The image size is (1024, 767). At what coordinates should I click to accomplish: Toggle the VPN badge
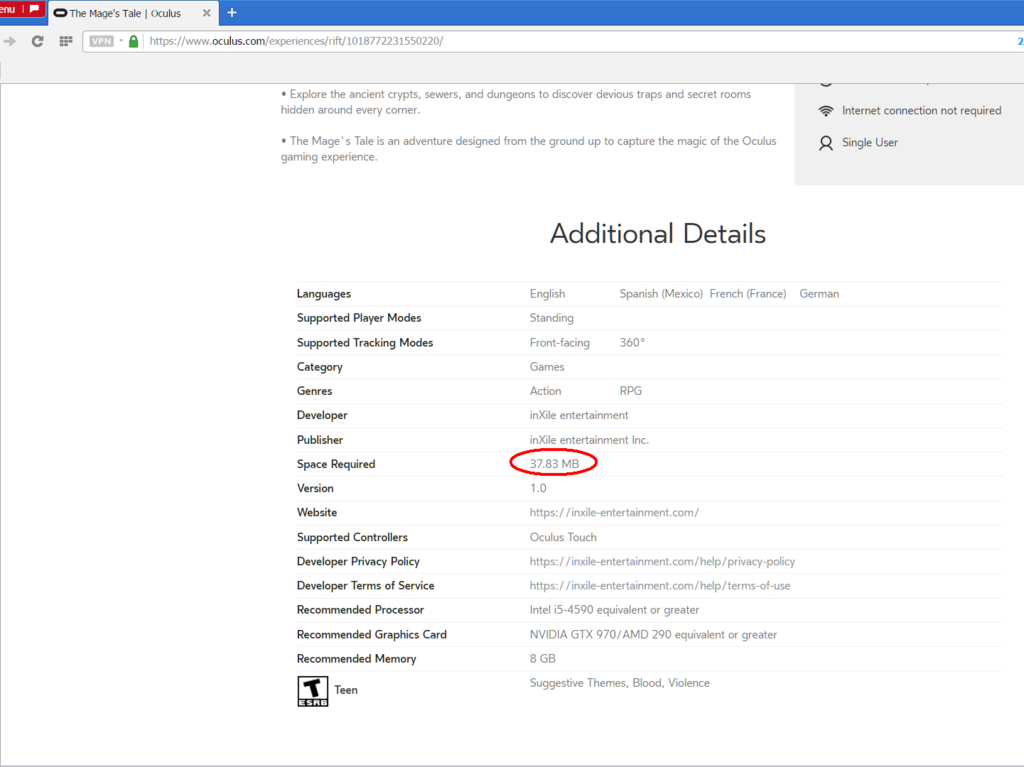click(x=101, y=41)
